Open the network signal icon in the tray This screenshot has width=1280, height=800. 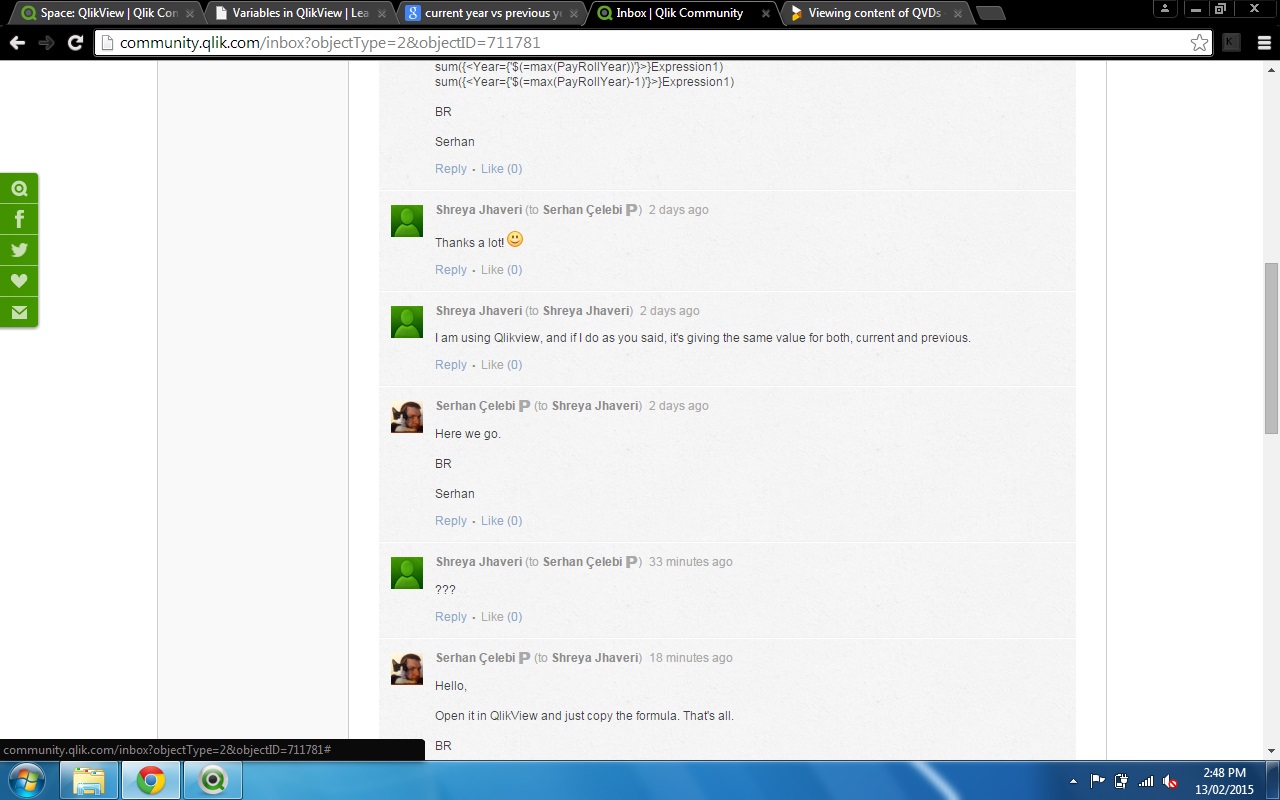(x=1146, y=781)
